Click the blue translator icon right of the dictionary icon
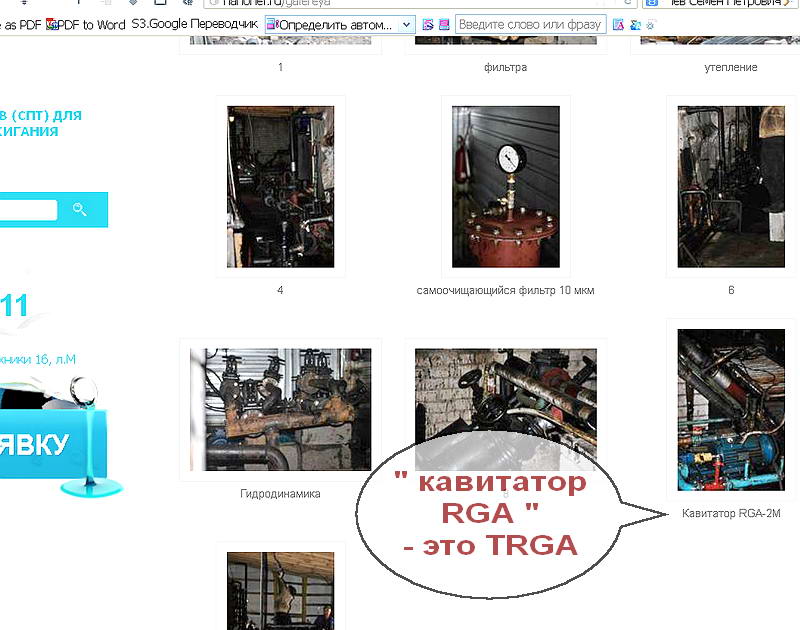The height and width of the screenshot is (630, 800). click(635, 24)
